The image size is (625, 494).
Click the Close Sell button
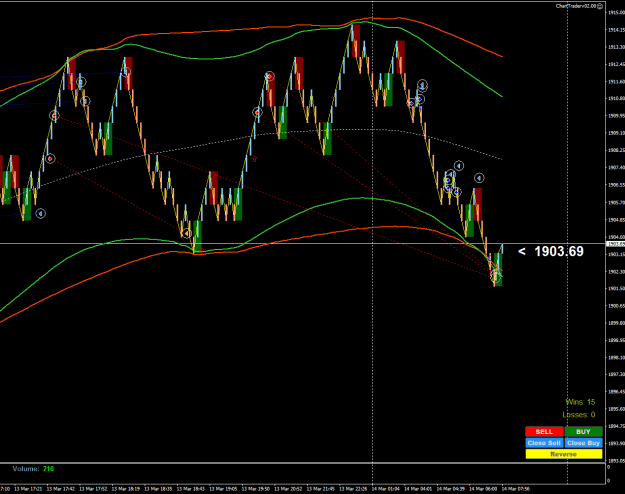point(544,443)
